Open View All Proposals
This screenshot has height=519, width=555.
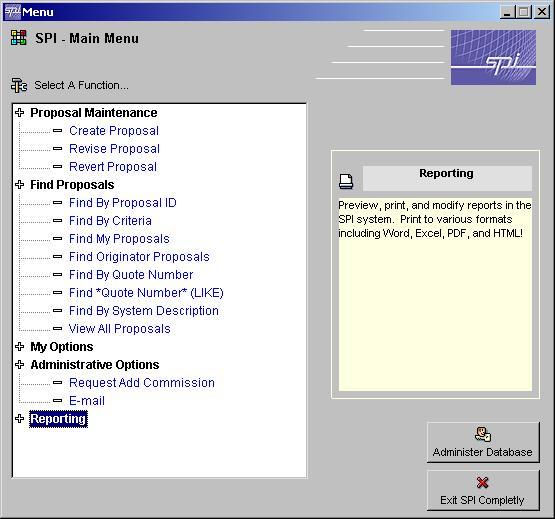coord(120,329)
